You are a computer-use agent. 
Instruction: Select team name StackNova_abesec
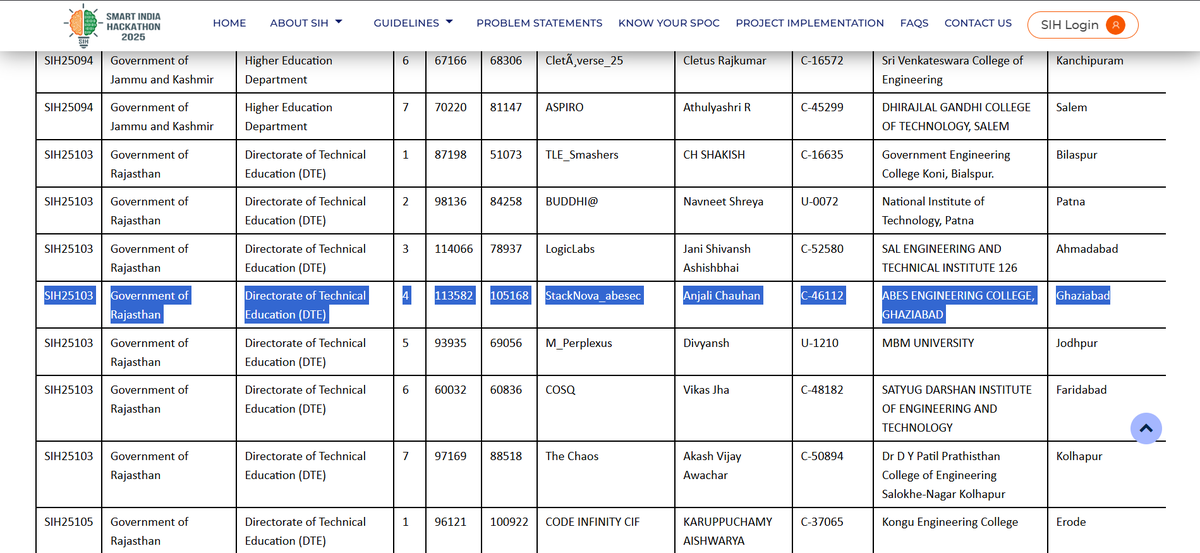pyautogui.click(x=594, y=296)
